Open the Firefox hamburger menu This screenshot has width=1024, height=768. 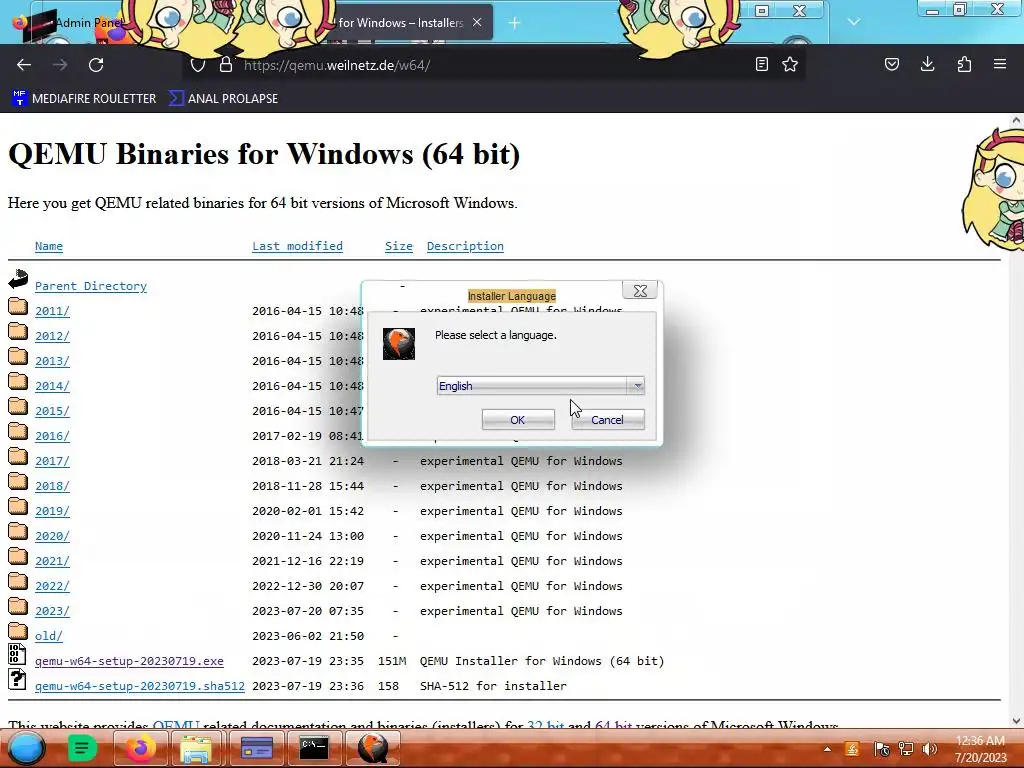(1000, 64)
